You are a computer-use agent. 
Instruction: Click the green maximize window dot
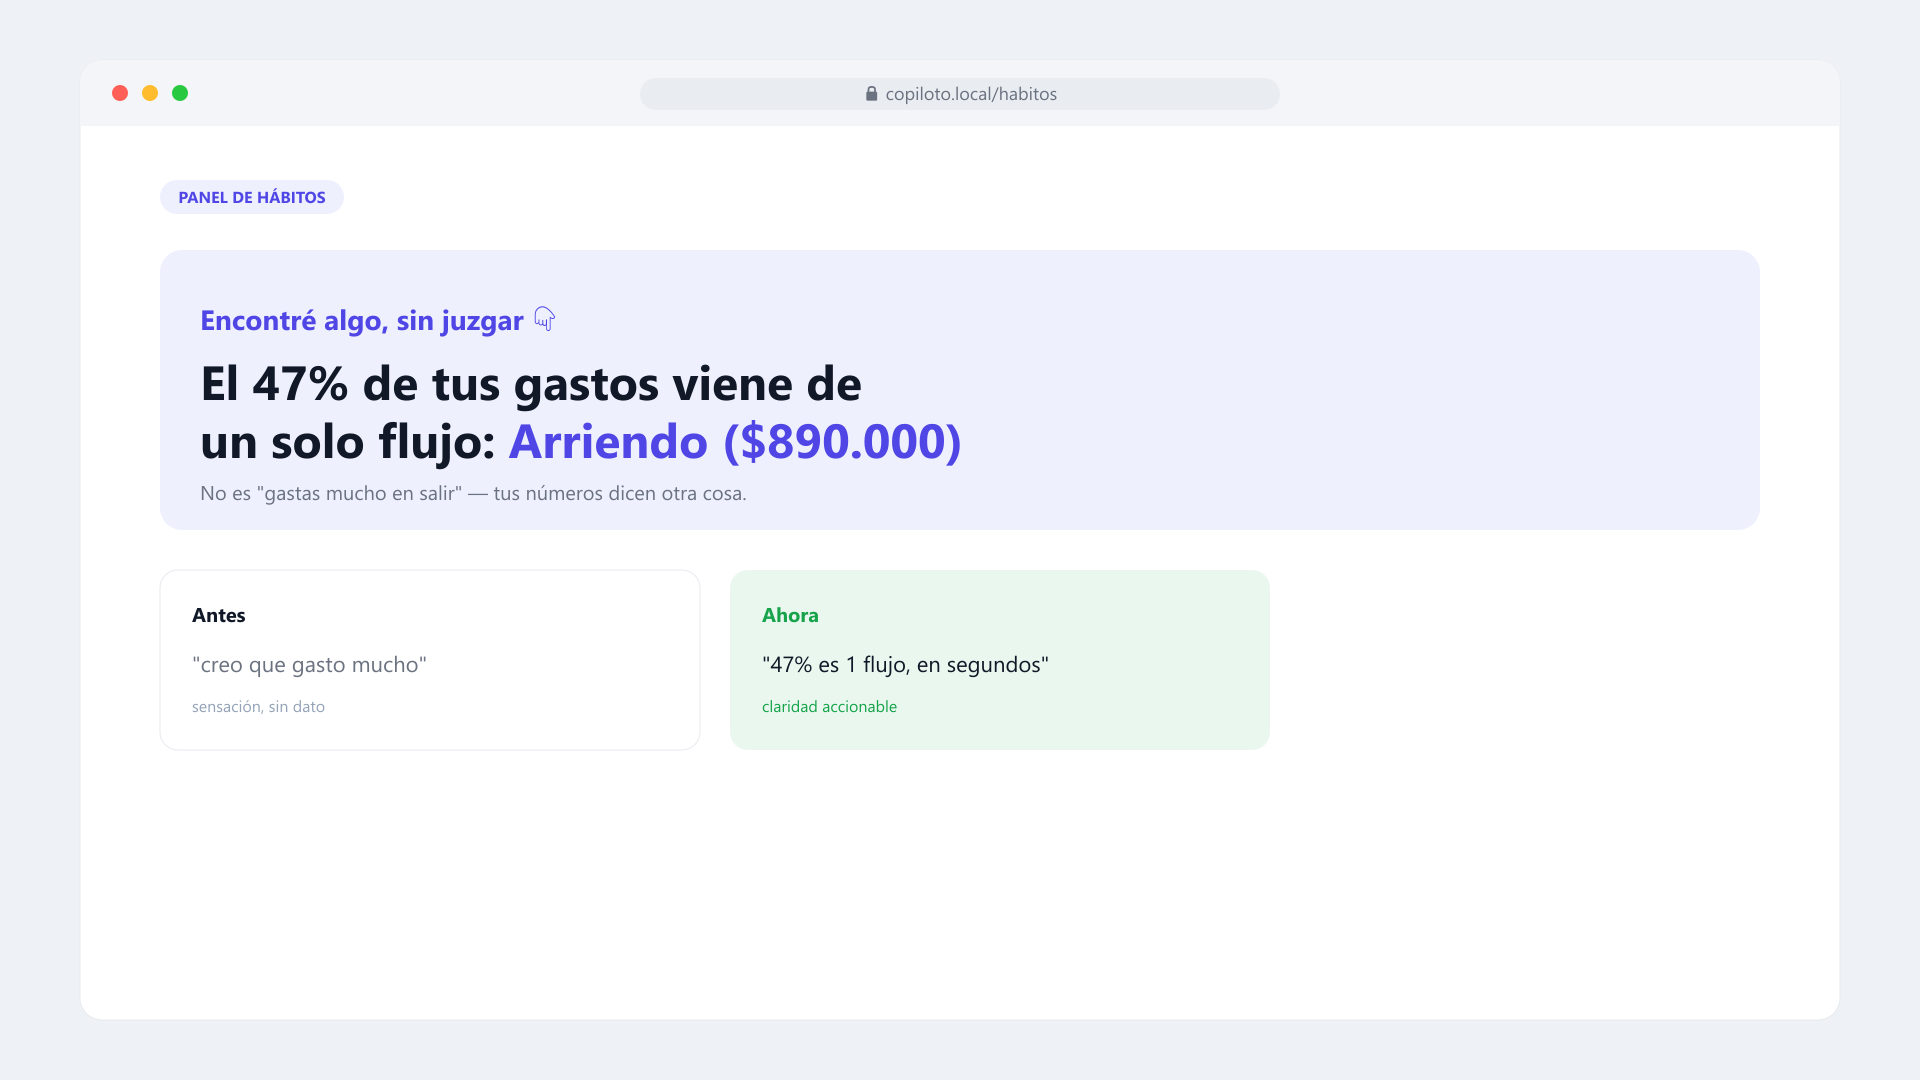(x=180, y=93)
